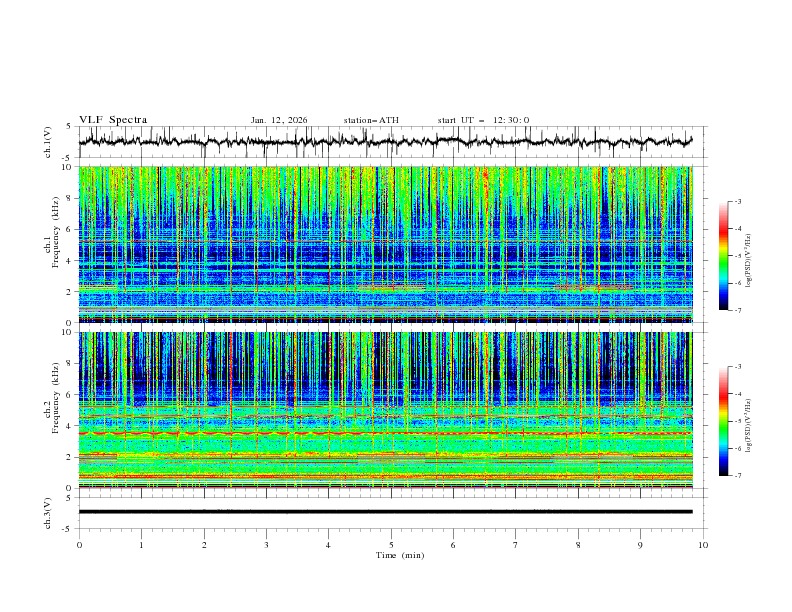Screen dimensions: 792x612
Task: Click the "-4" tick on ch.2 colorbar
Action: pyautogui.click(x=737, y=394)
